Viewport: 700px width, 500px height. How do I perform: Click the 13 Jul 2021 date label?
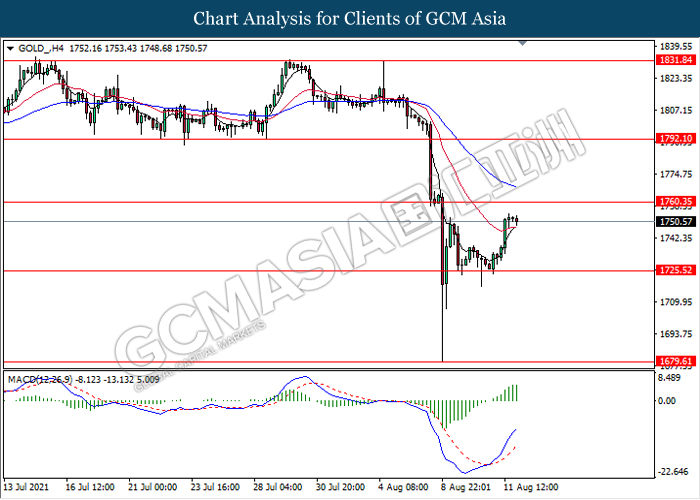pyautogui.click(x=26, y=487)
